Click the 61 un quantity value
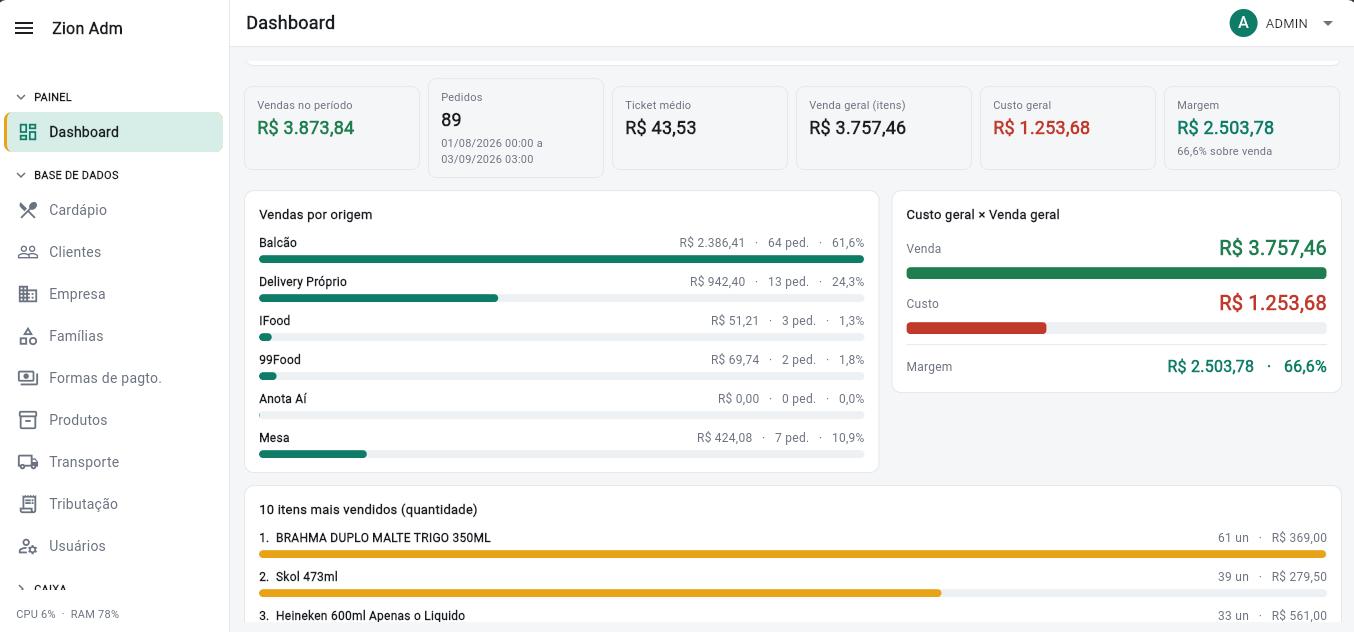The height and width of the screenshot is (632, 1354). (1233, 538)
